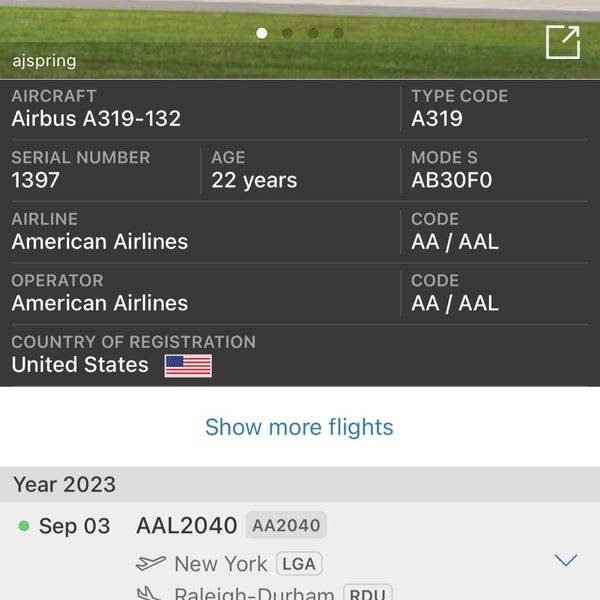600x600 pixels.
Task: Tap the departure plane icon
Action: 151,563
